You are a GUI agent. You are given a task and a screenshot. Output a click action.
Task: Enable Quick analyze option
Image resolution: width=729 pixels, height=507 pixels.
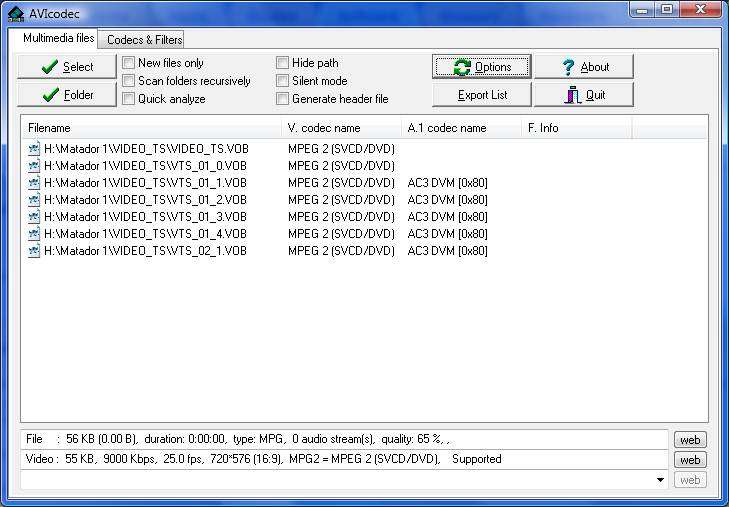click(x=128, y=99)
